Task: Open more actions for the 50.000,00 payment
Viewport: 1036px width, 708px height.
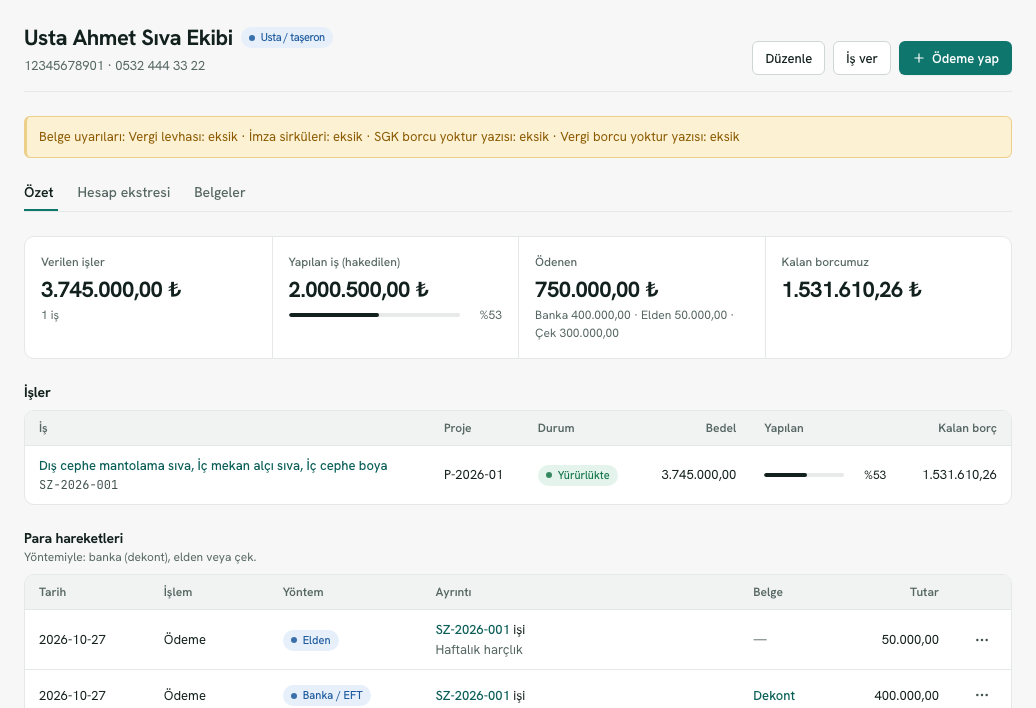Action: (982, 639)
